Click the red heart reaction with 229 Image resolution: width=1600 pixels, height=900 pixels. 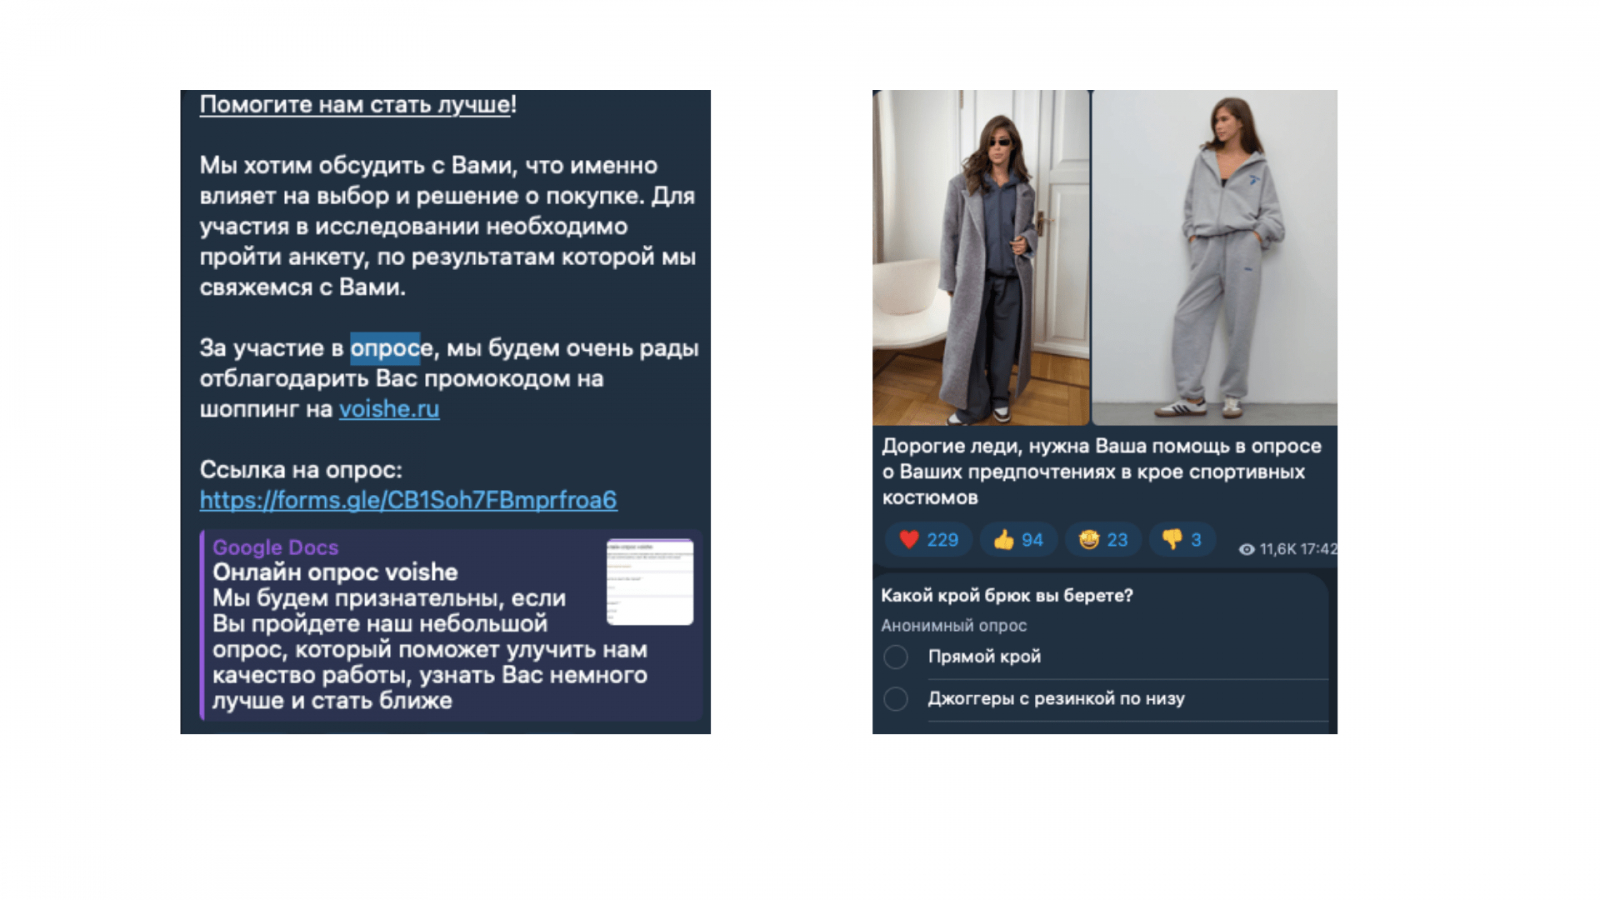[928, 540]
